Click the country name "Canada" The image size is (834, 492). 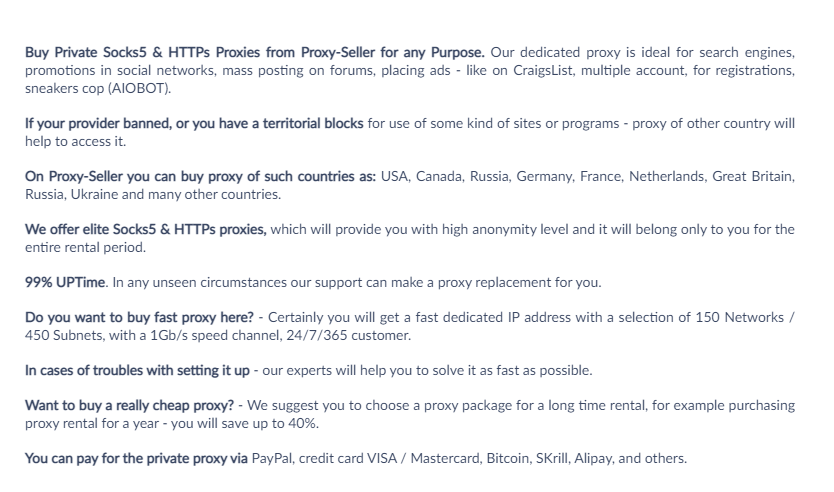(x=440, y=177)
